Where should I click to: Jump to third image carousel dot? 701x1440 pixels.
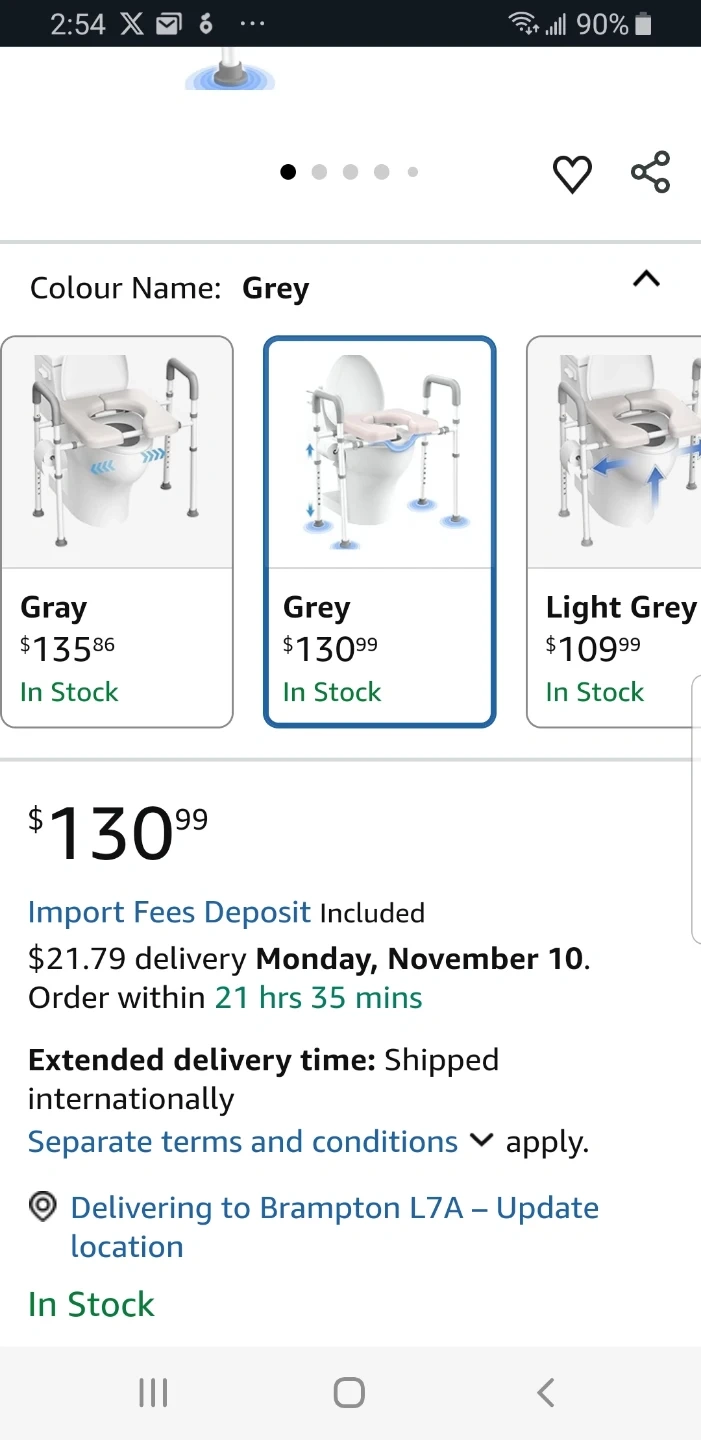[350, 172]
